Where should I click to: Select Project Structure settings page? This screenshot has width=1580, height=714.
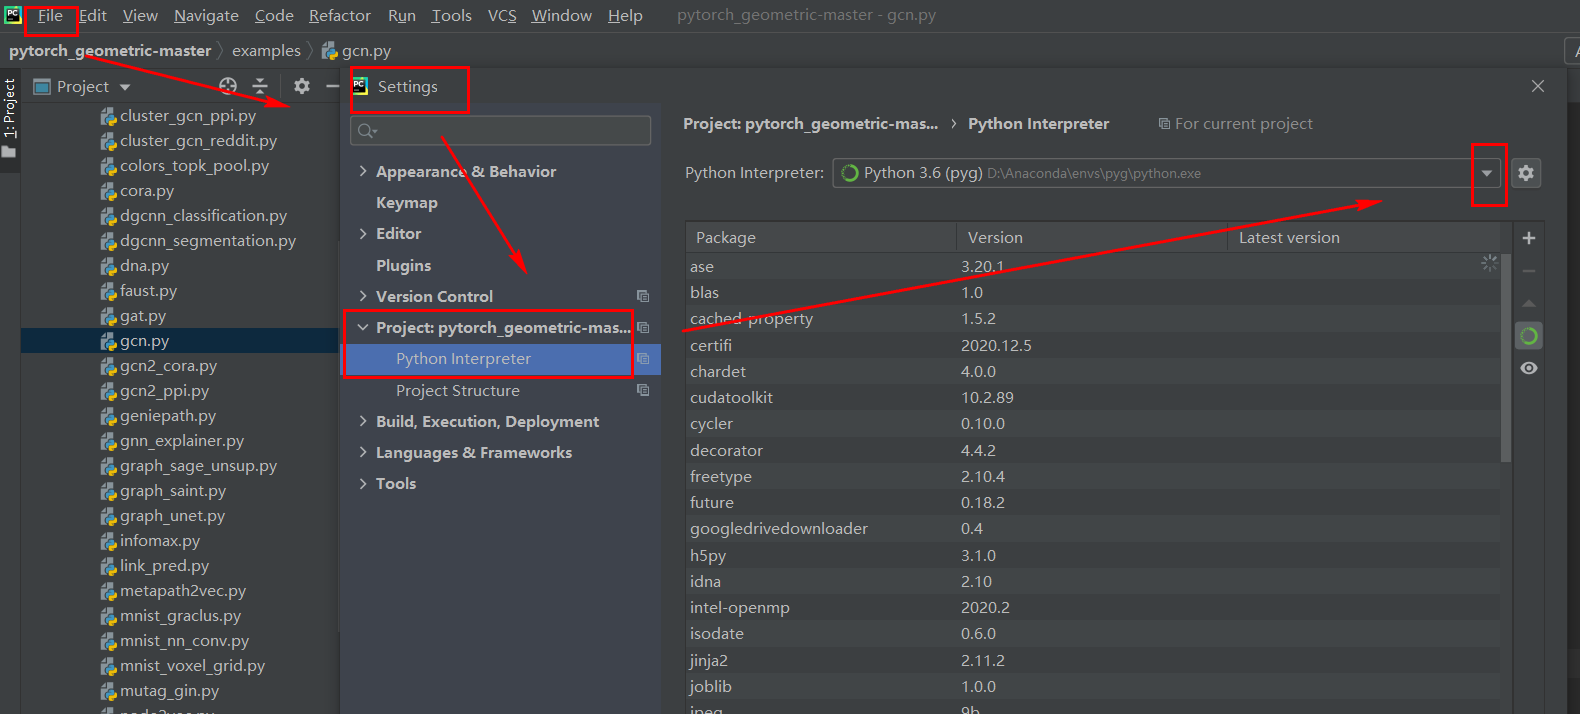[458, 391]
